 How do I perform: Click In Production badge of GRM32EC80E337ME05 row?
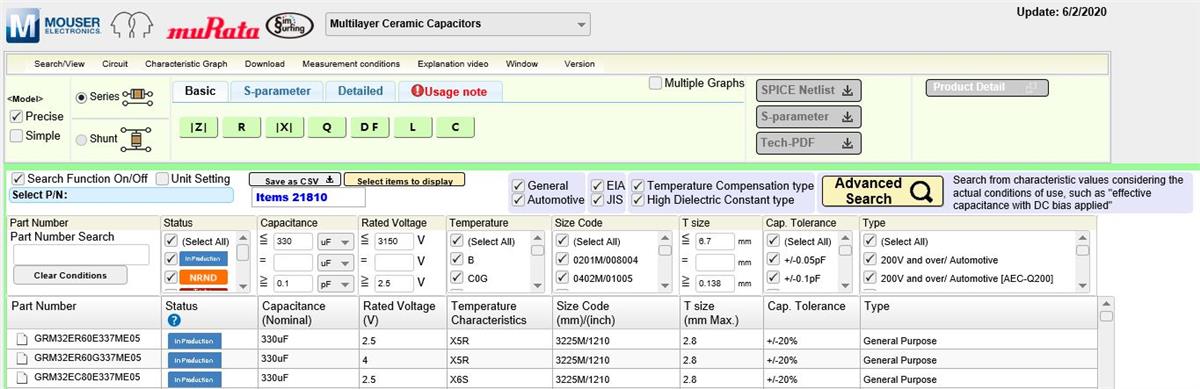point(194,380)
